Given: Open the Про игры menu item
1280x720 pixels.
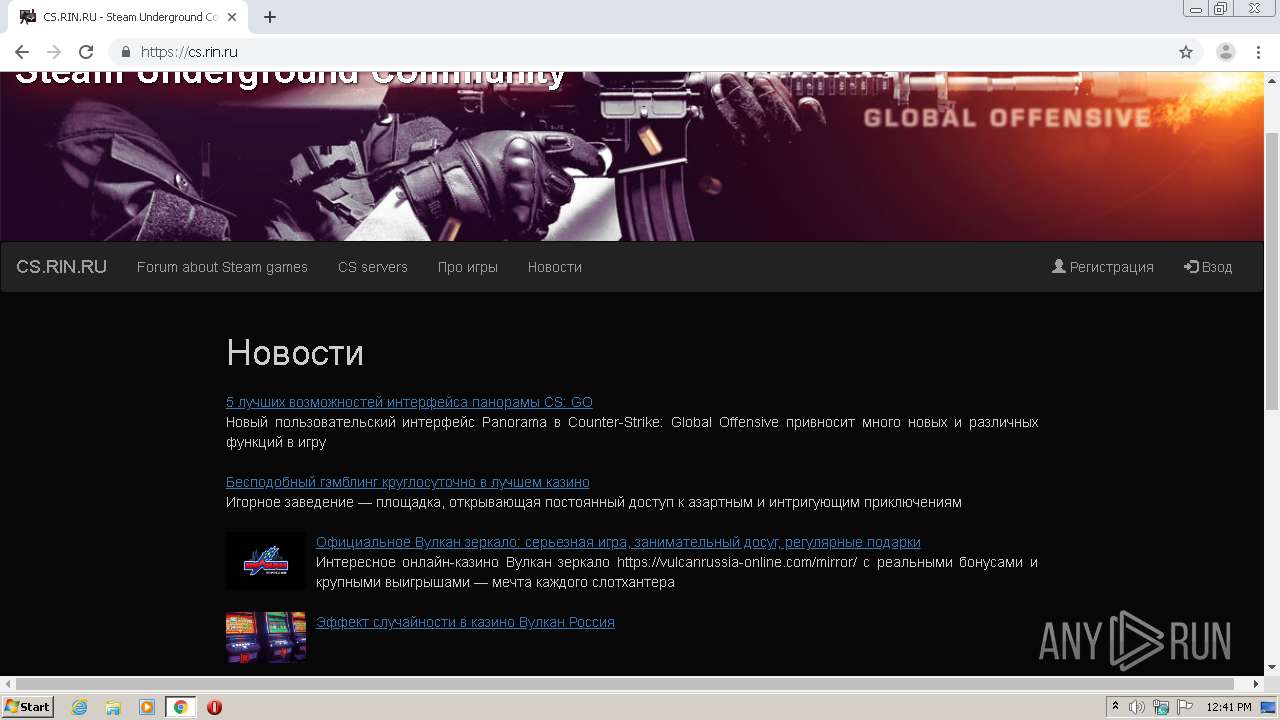Looking at the screenshot, I should tap(468, 267).
